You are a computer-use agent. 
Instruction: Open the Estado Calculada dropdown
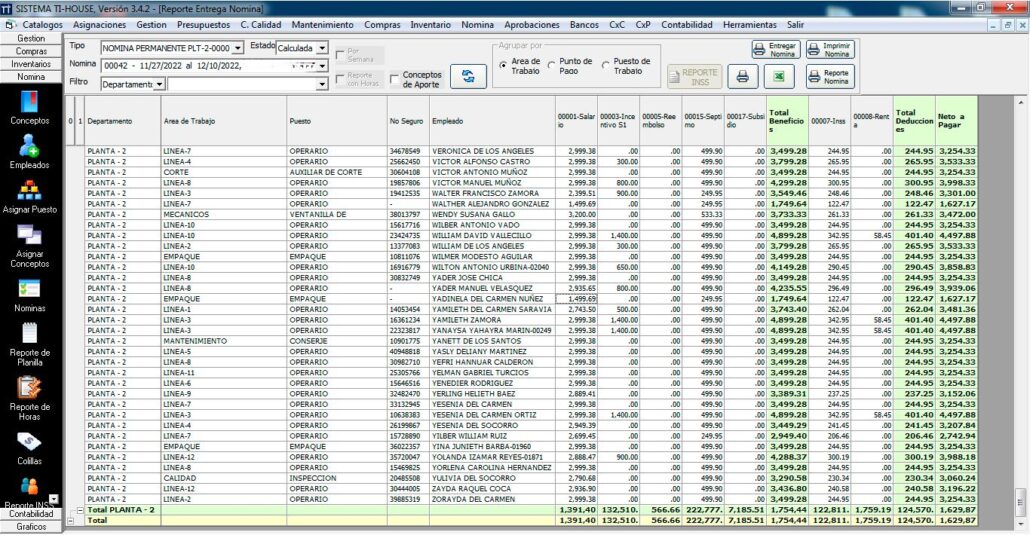[x=321, y=48]
